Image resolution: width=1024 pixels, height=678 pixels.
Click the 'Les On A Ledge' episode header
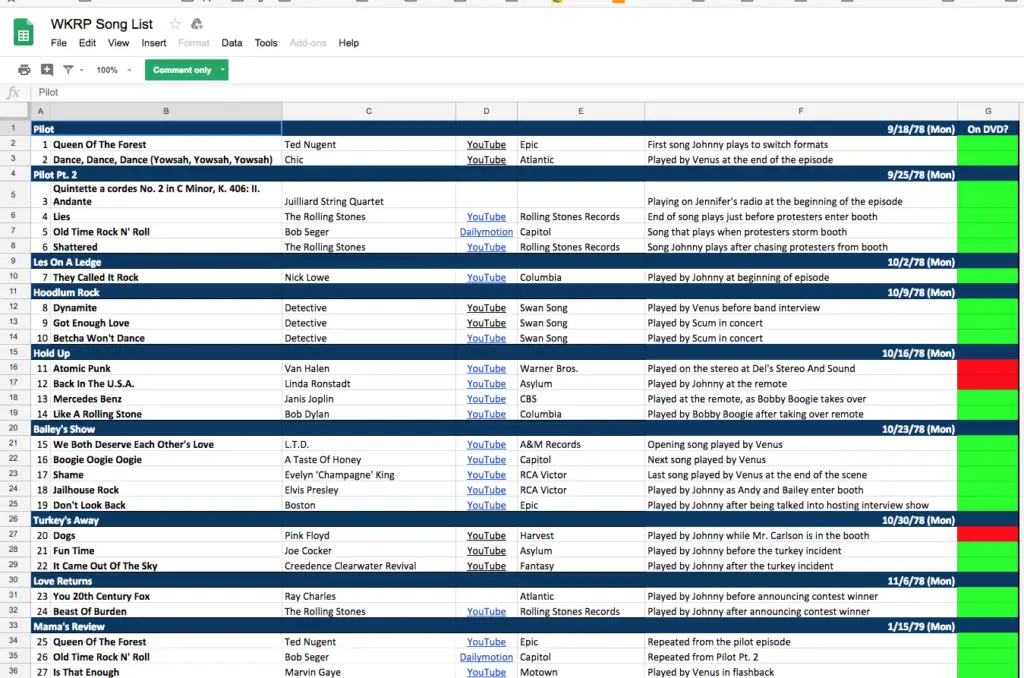[67, 263]
